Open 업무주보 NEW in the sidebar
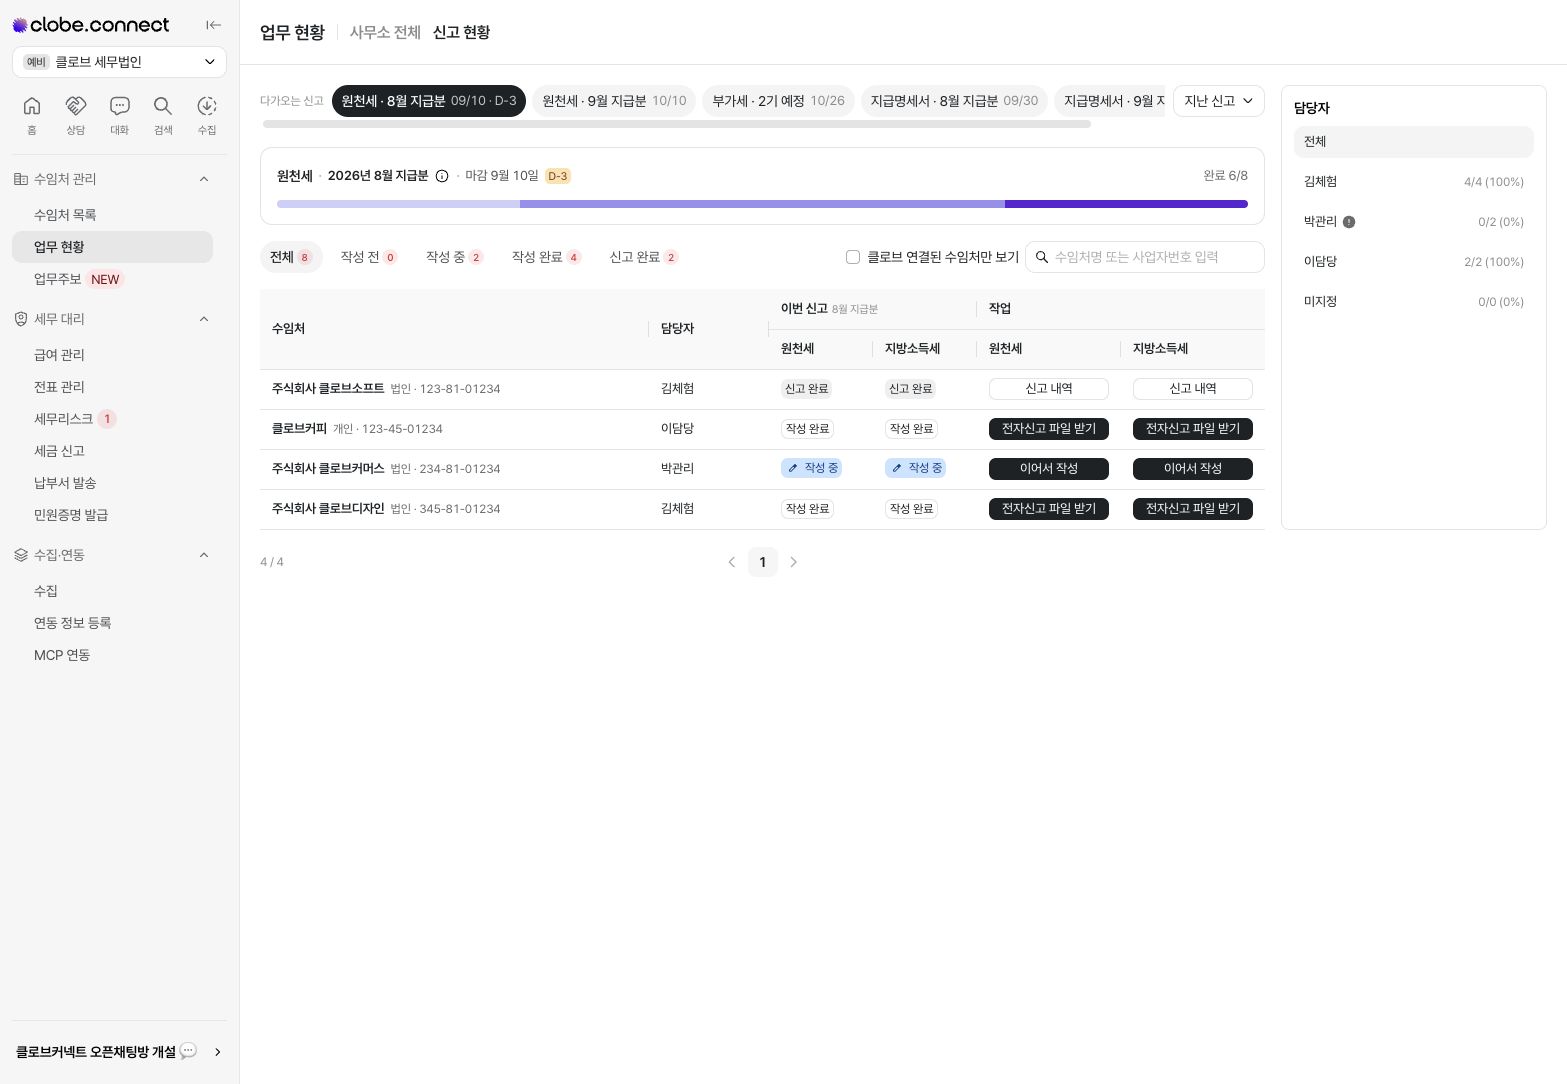The height and width of the screenshot is (1084, 1567). 112,279
